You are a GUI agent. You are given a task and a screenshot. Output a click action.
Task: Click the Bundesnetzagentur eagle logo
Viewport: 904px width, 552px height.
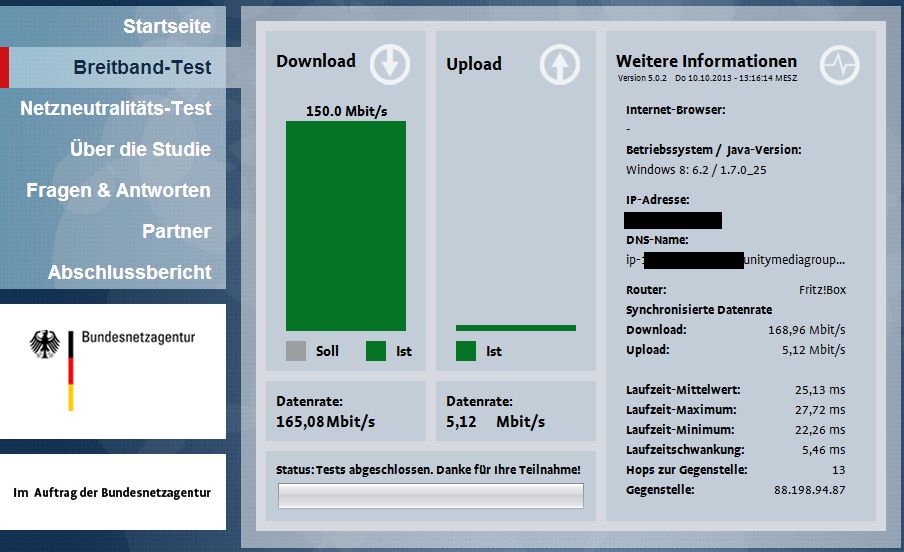pos(45,345)
